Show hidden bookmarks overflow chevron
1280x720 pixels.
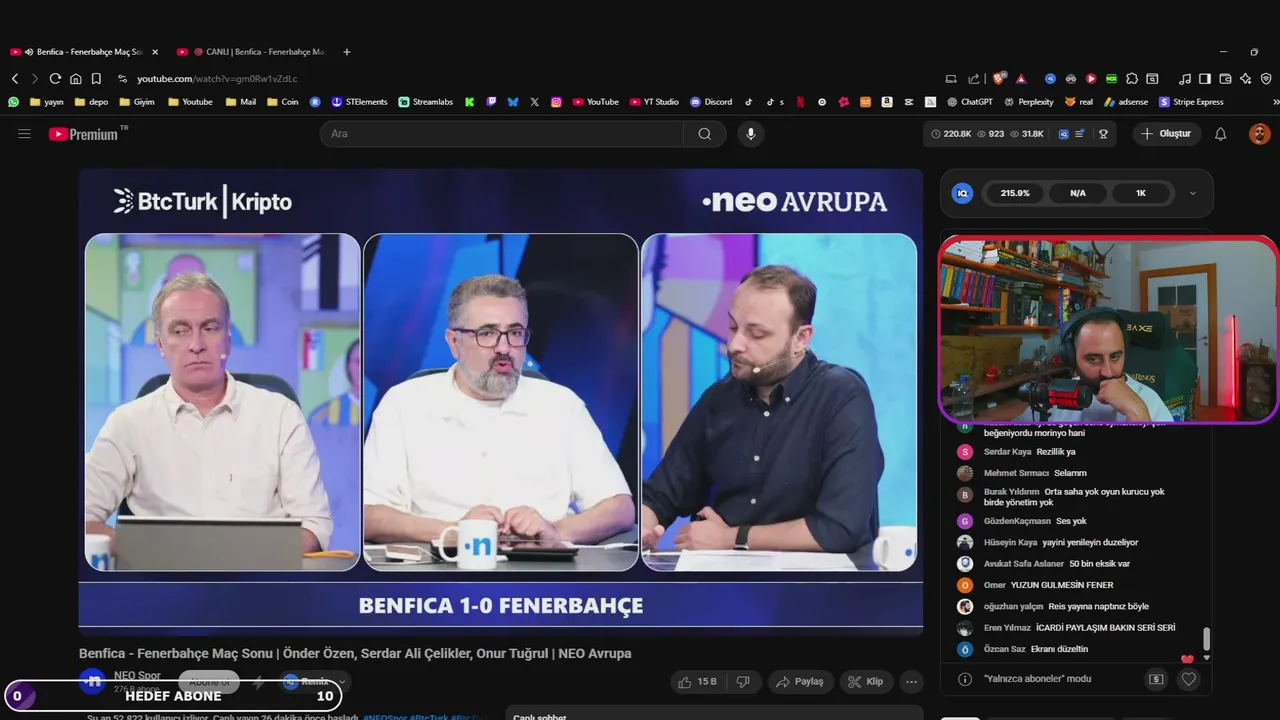(x=1275, y=102)
